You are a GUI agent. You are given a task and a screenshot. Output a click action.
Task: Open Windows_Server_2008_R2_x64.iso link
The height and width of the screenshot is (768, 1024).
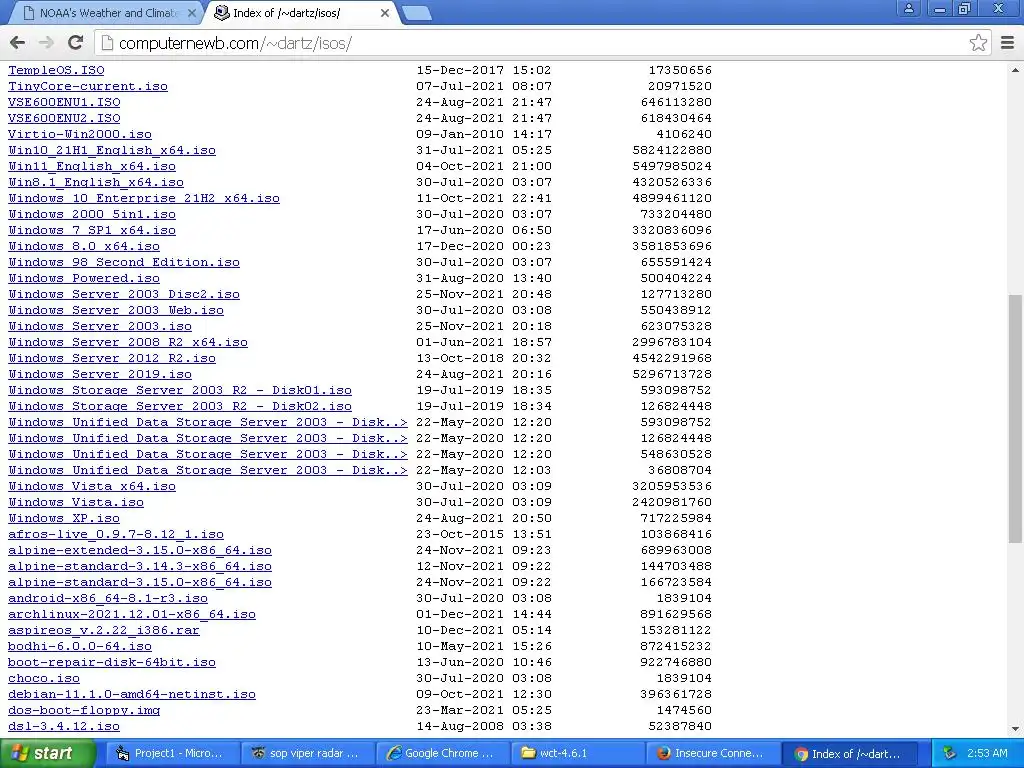click(127, 342)
